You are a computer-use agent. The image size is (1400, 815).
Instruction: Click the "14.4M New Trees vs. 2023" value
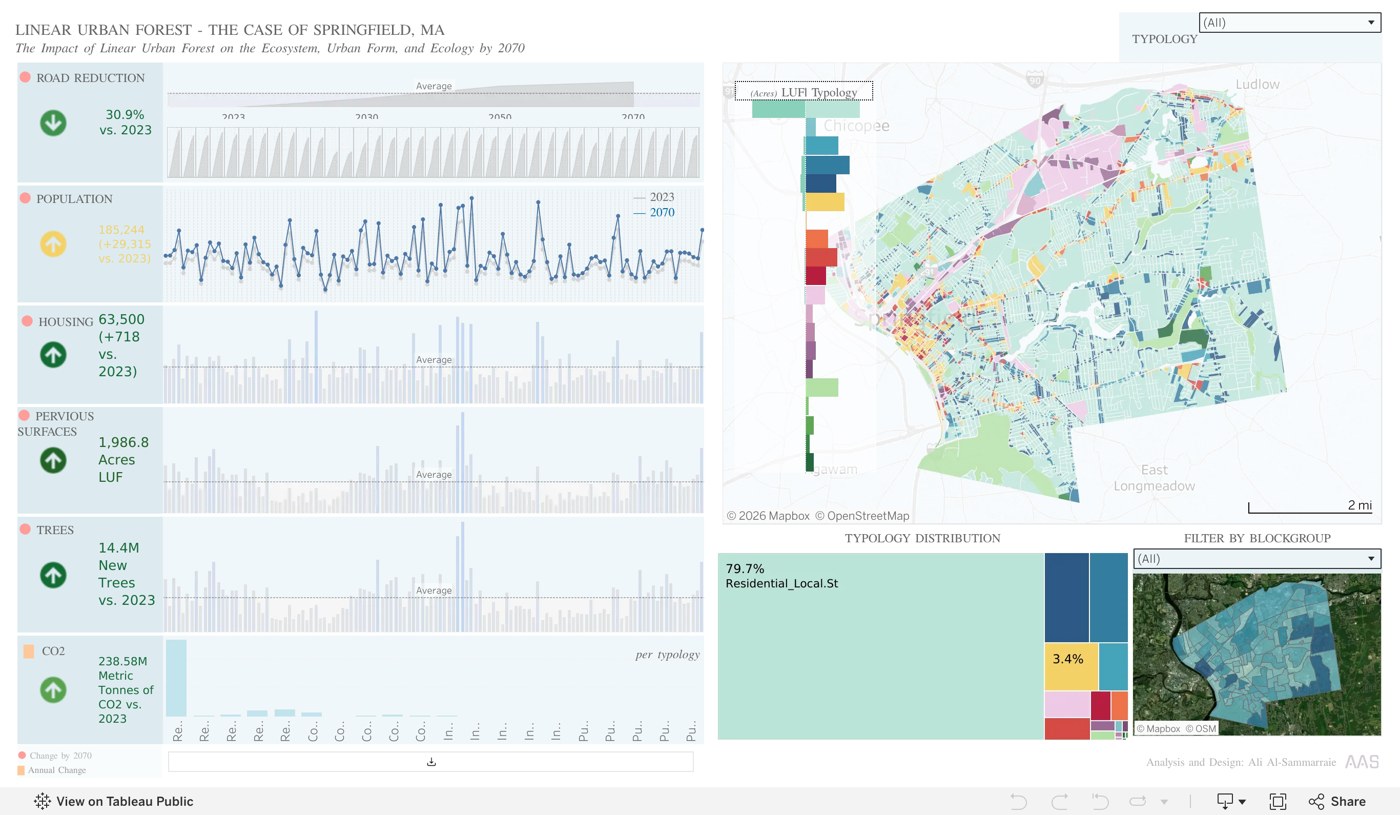[x=127, y=574]
